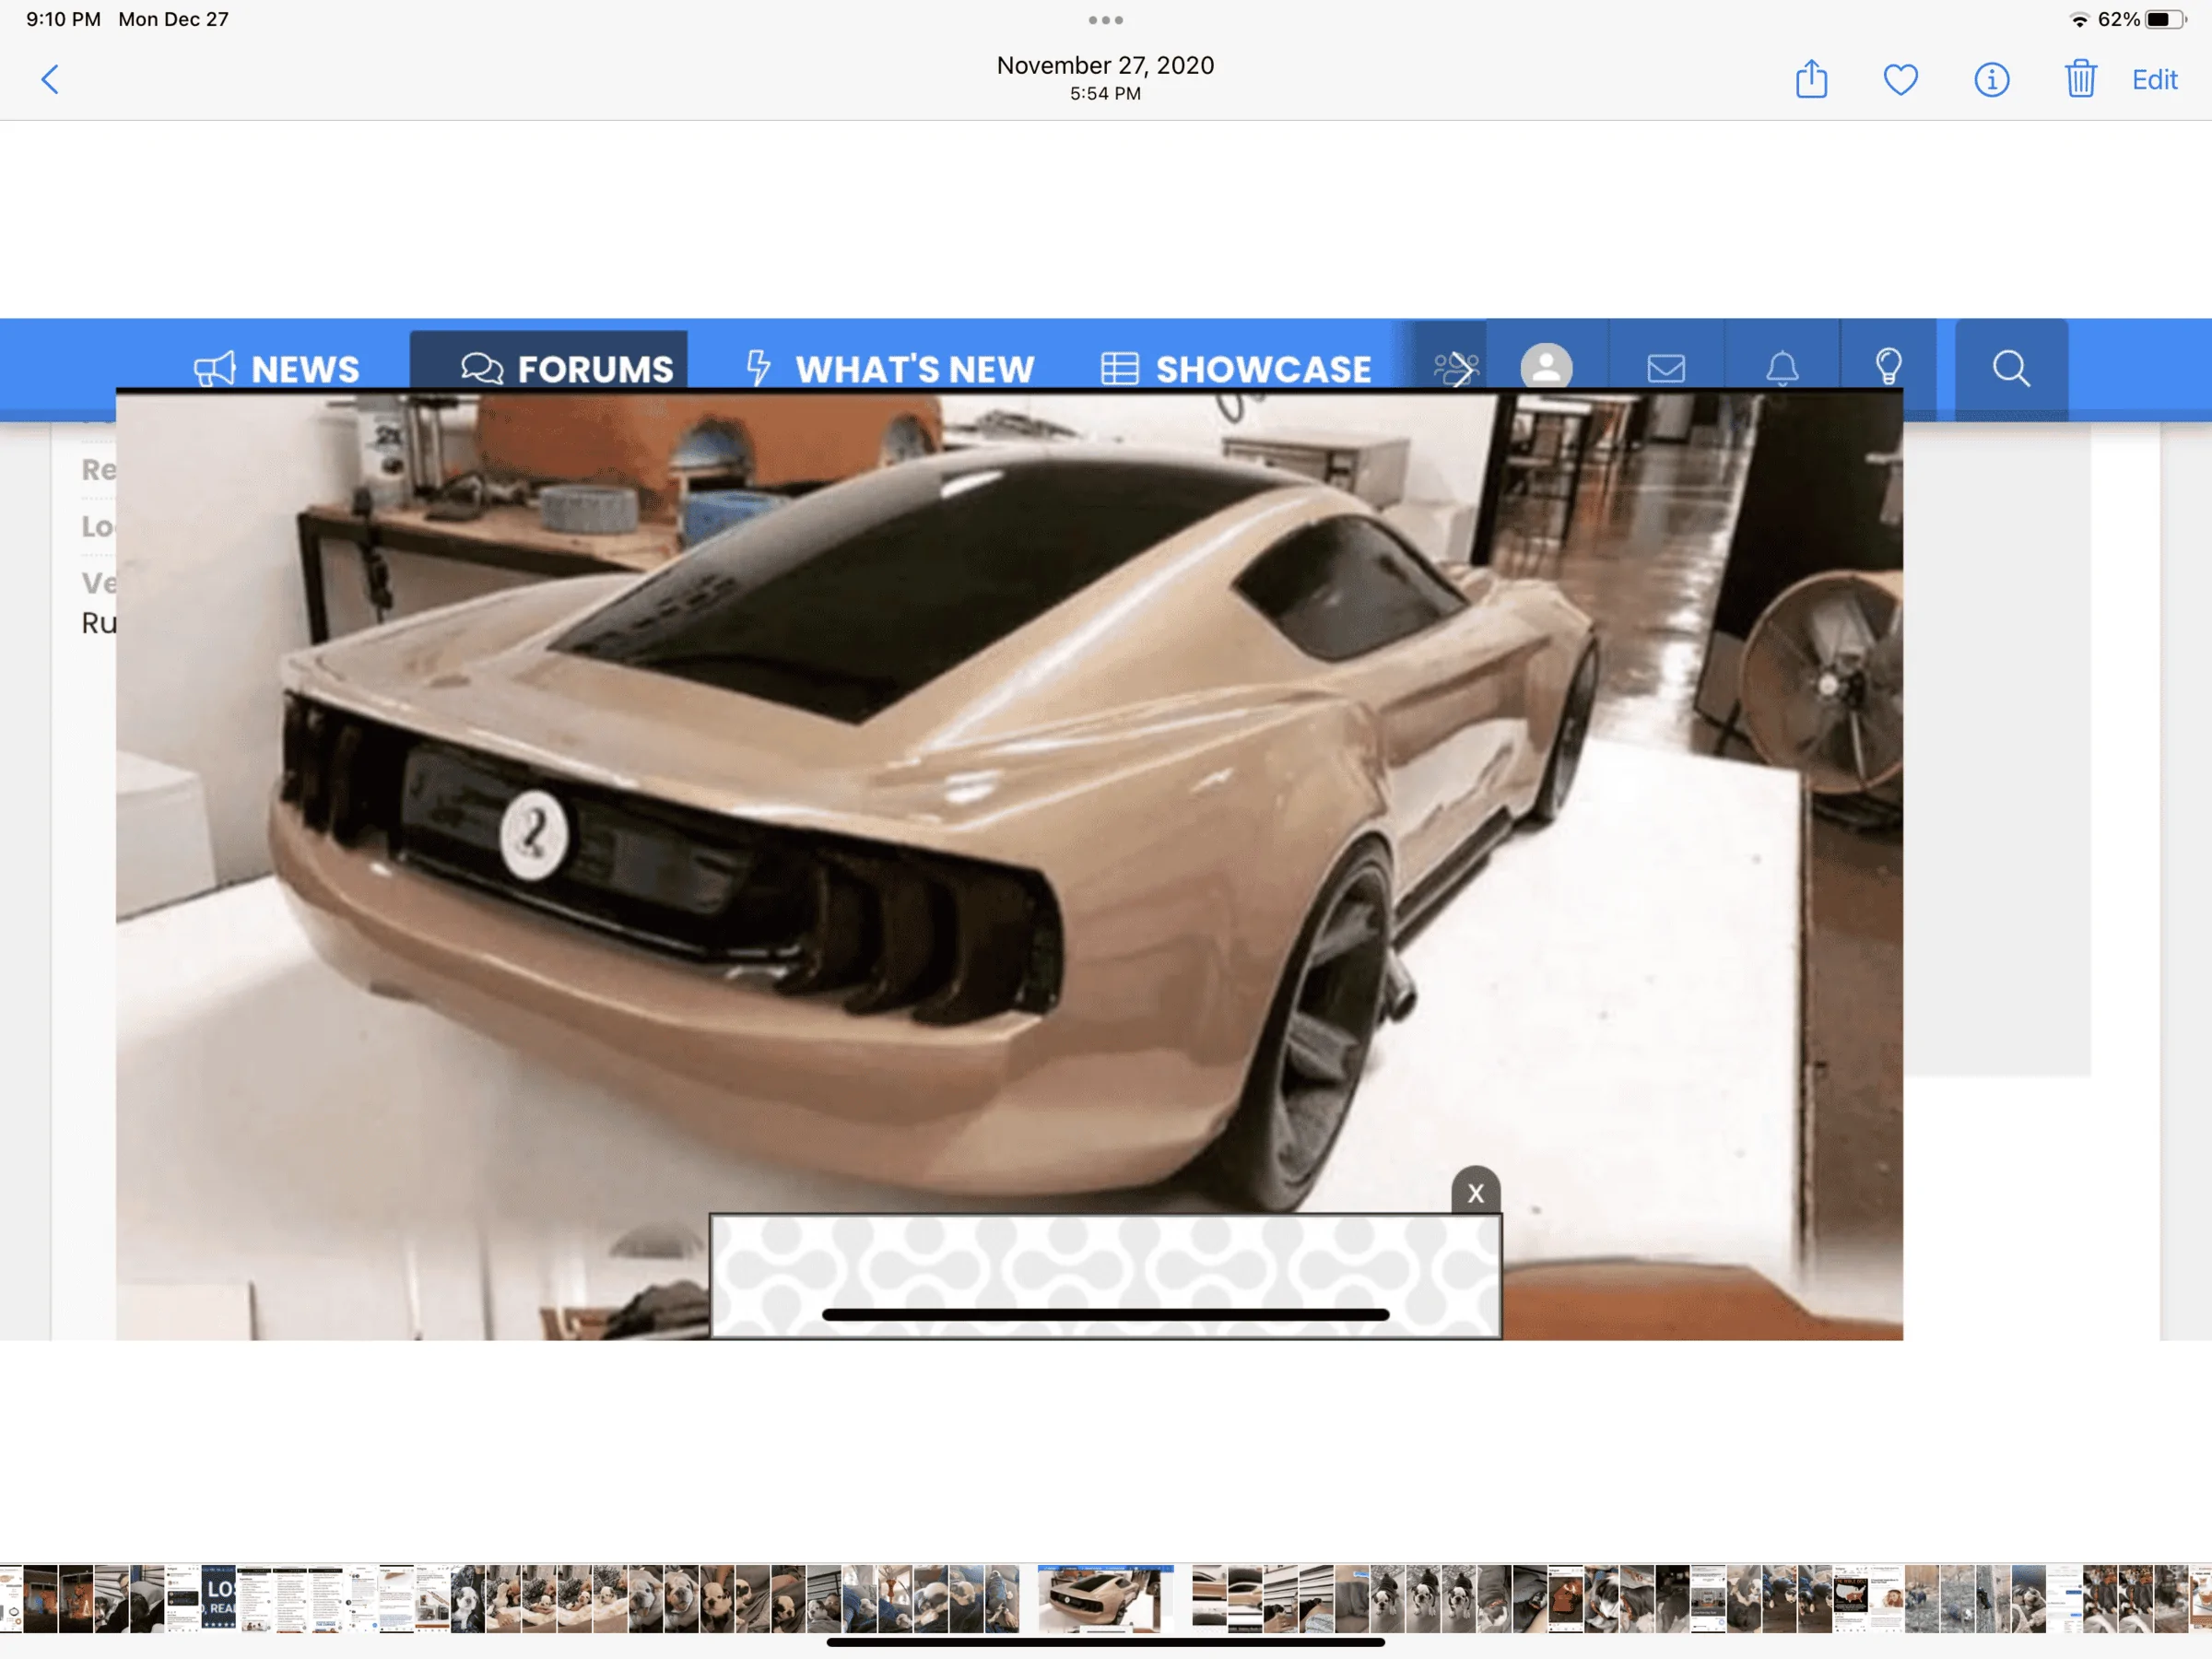This screenshot has width=2212, height=1659.
Task: Open the SHOWCASE tab
Action: coord(1236,369)
